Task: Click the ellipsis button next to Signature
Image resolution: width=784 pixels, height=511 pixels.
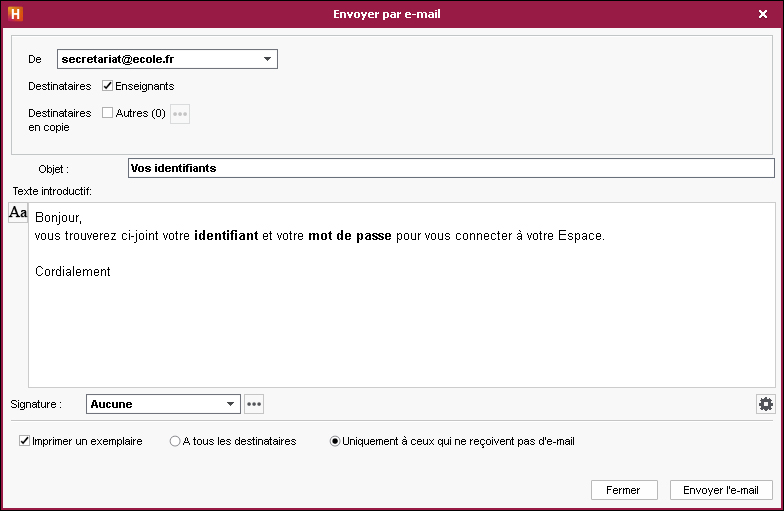Action: pos(254,404)
